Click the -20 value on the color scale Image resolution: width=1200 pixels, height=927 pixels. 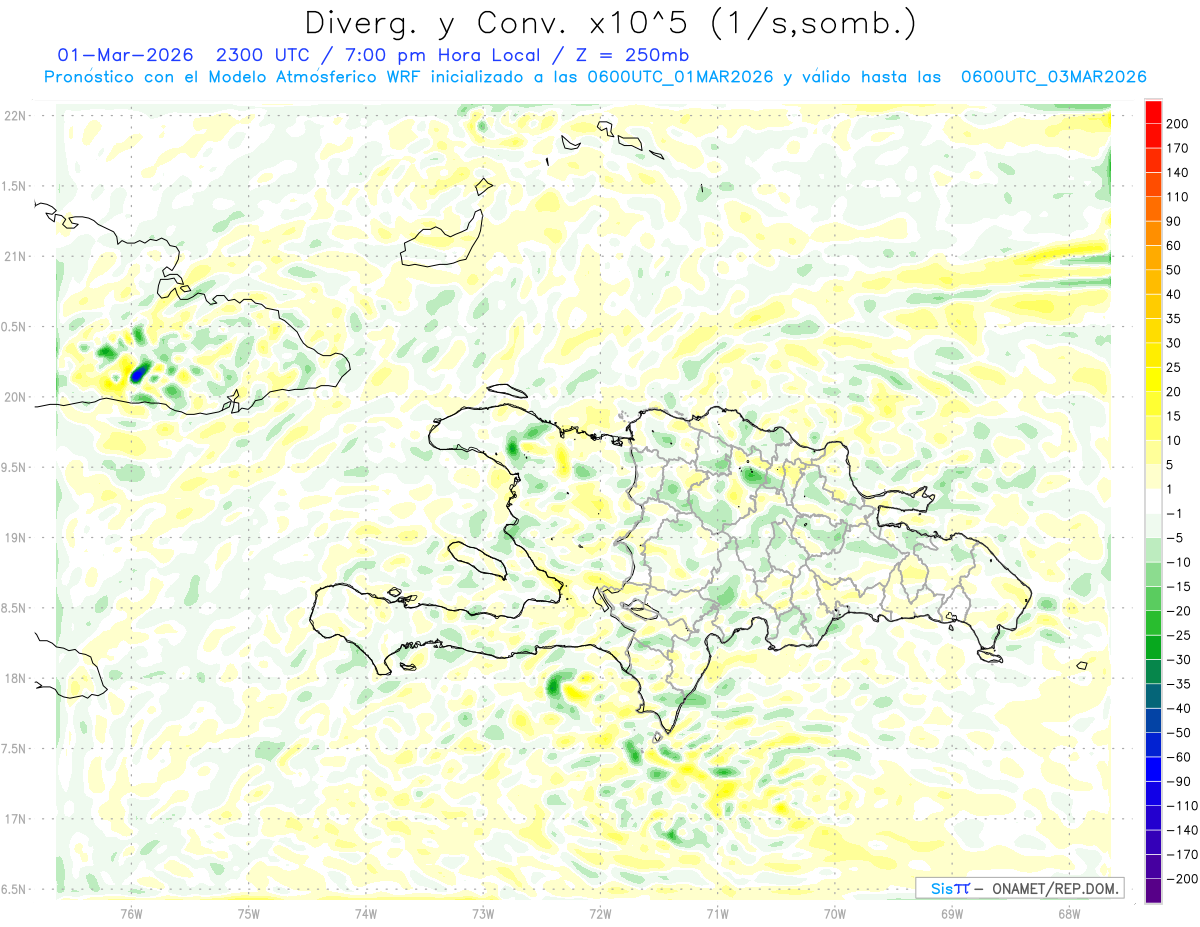(x=1180, y=611)
